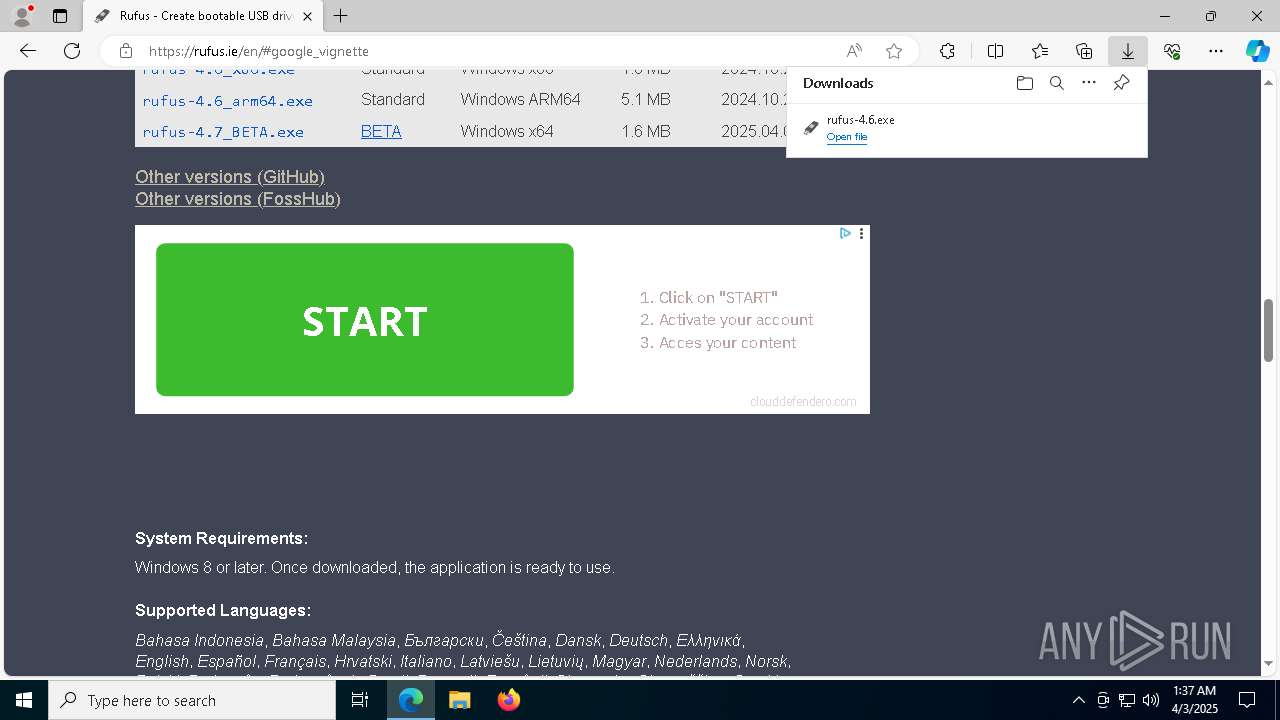Click the green START ad button

click(365, 320)
